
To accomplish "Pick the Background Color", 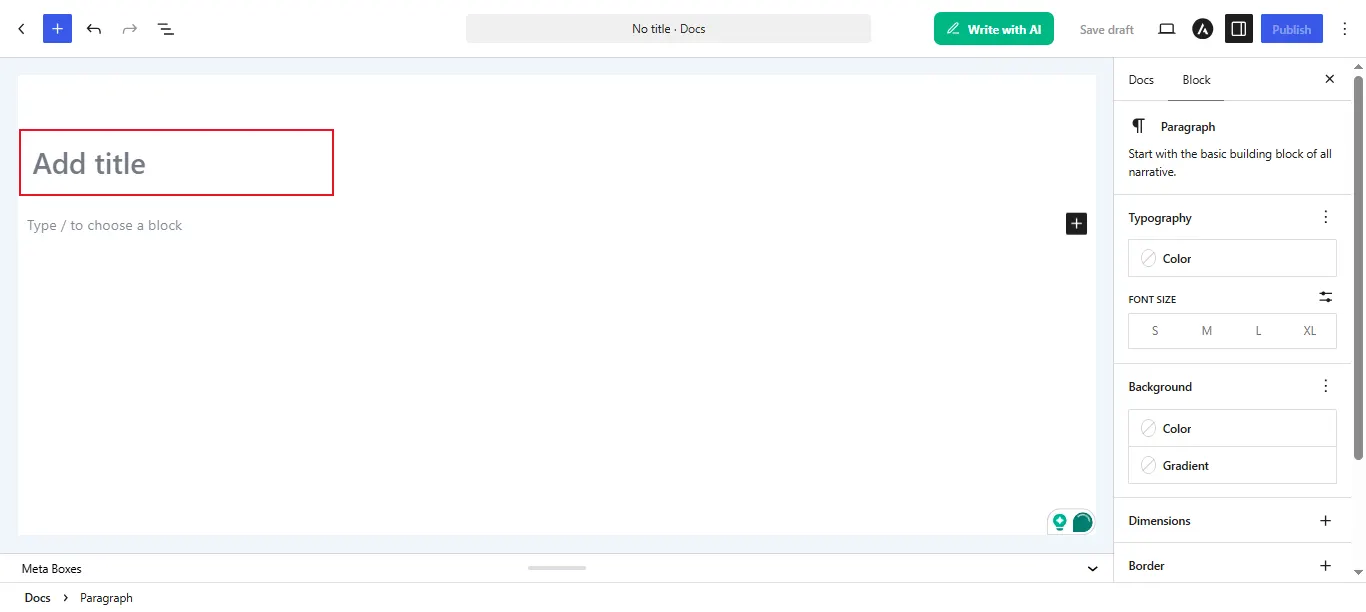I will pyautogui.click(x=1232, y=428).
